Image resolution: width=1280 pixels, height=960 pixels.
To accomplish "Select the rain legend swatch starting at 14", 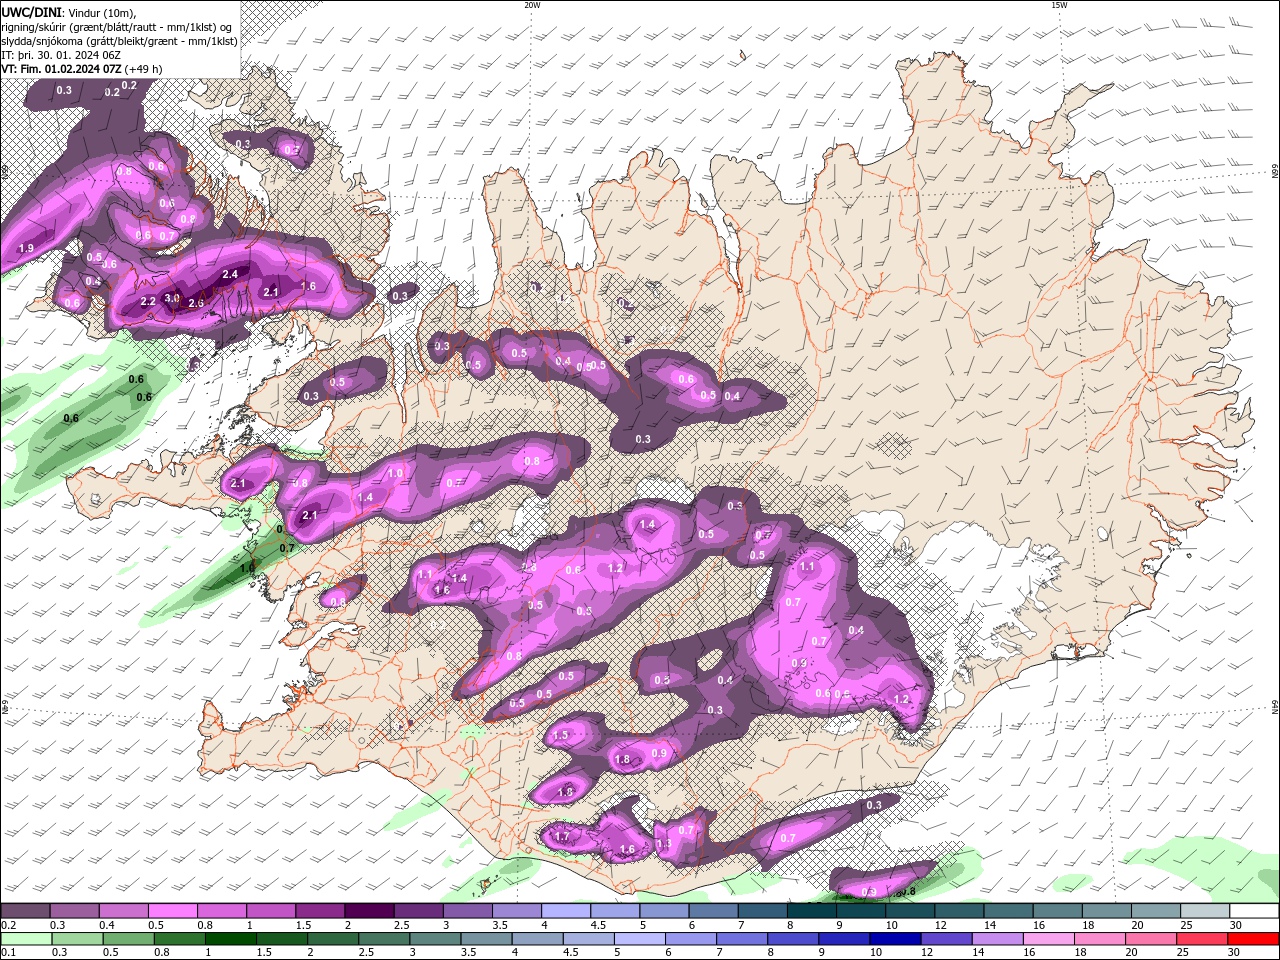I will coord(996,939).
